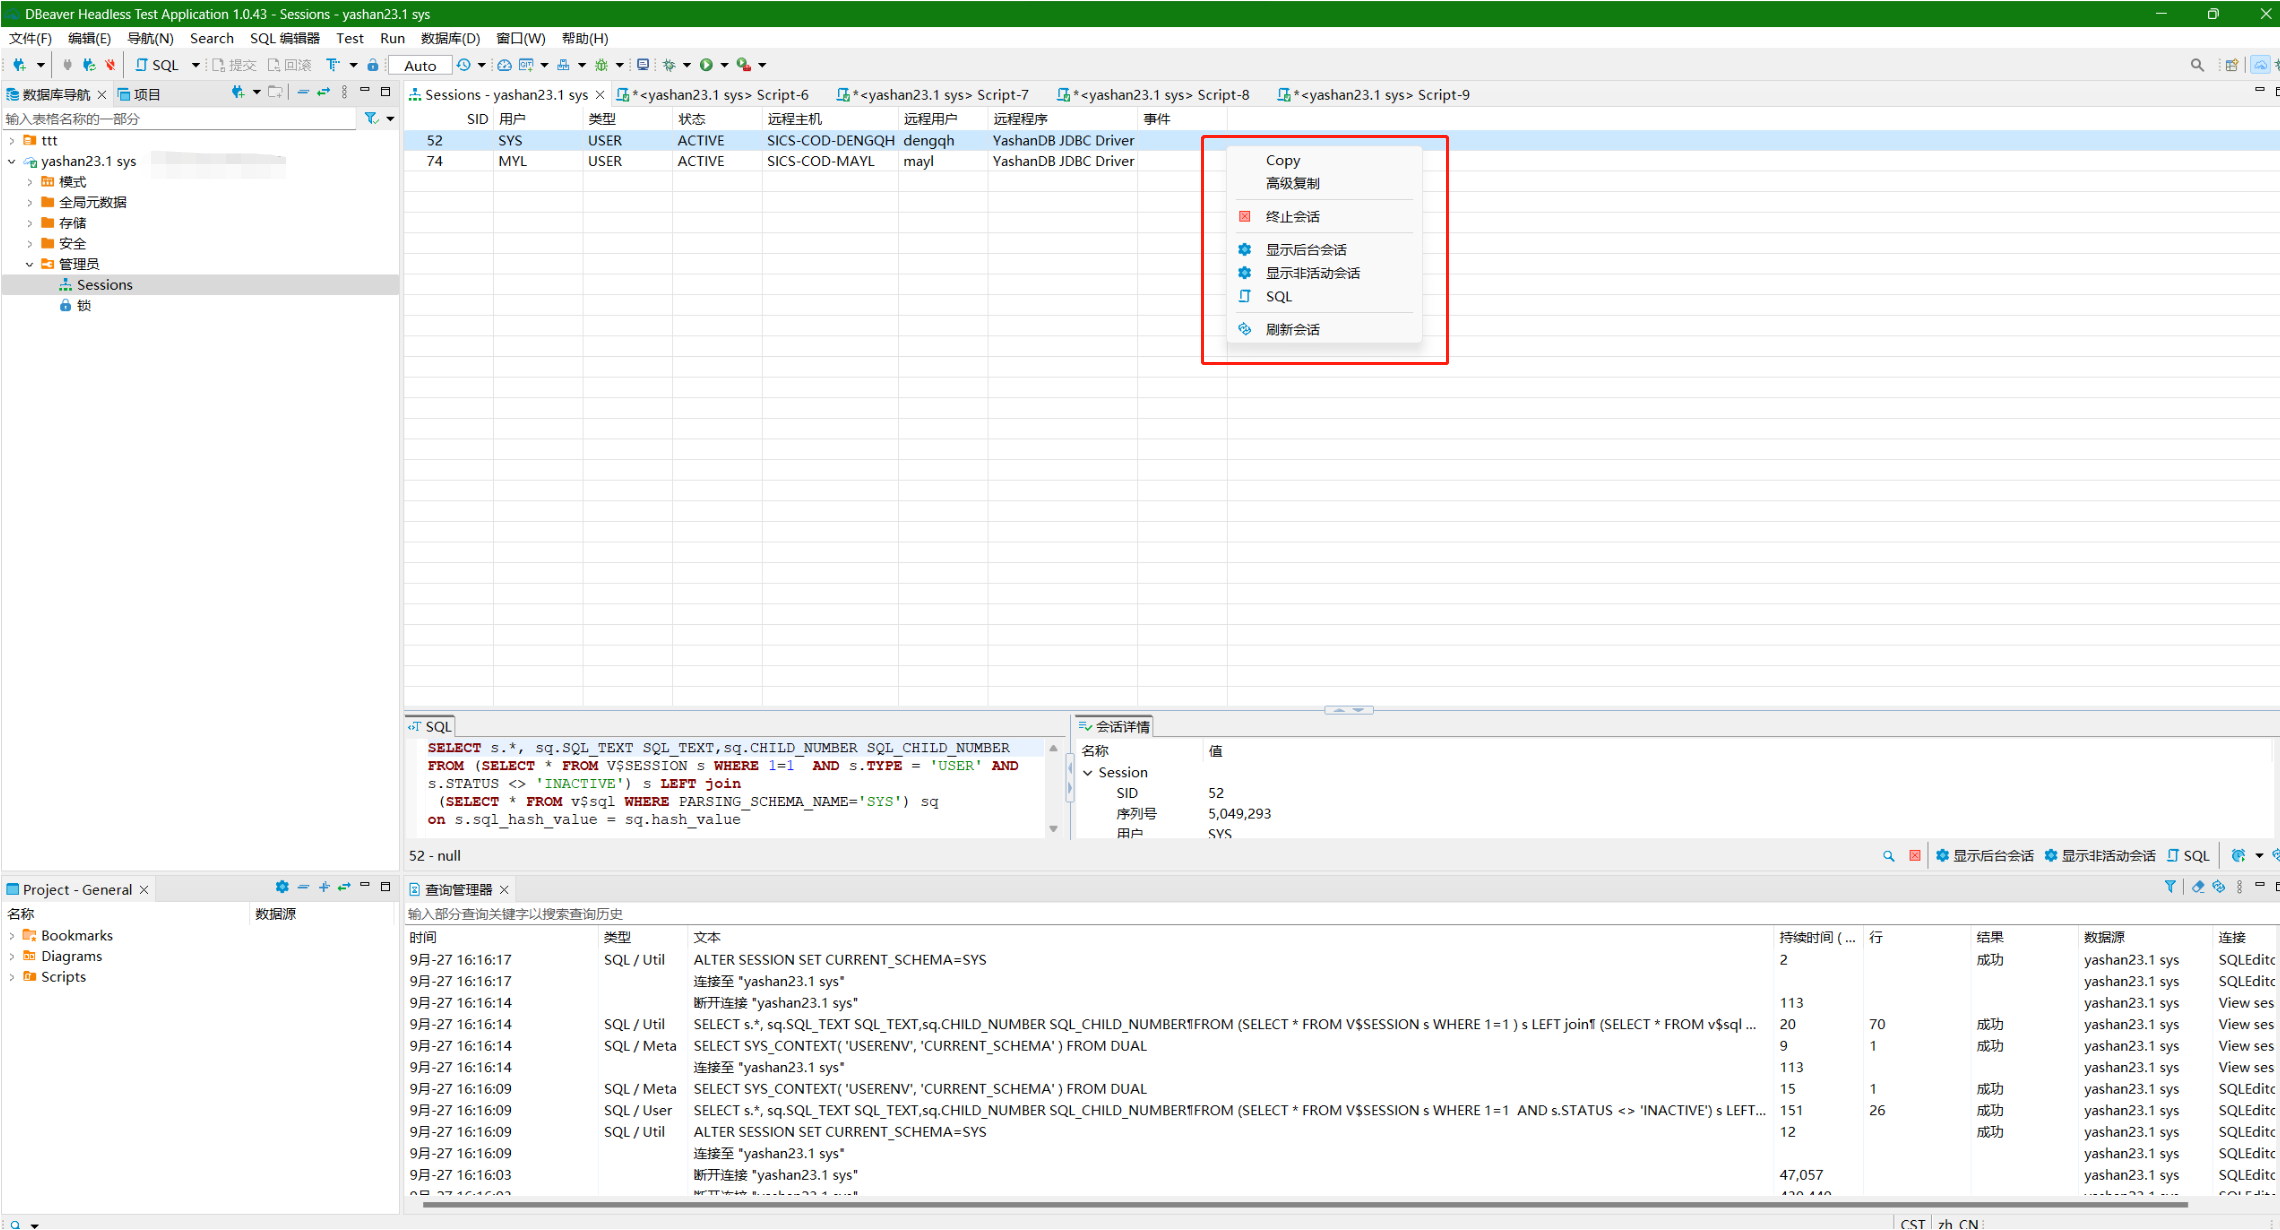Expand the ttt connection node
The height and width of the screenshot is (1230, 2280).
coord(12,141)
